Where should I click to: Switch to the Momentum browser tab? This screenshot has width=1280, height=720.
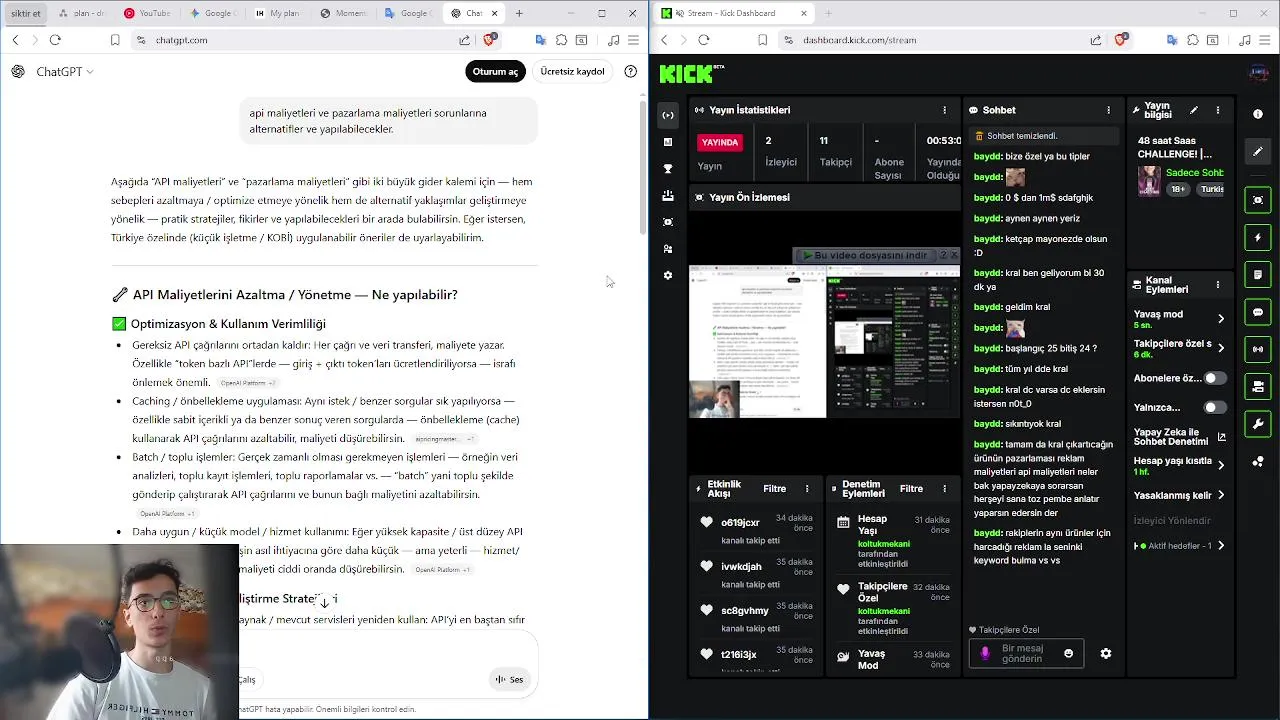coord(342,13)
